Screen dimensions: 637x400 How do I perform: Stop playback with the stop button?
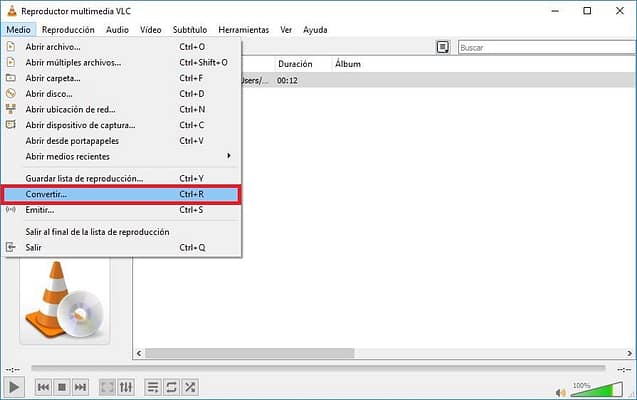(62, 387)
